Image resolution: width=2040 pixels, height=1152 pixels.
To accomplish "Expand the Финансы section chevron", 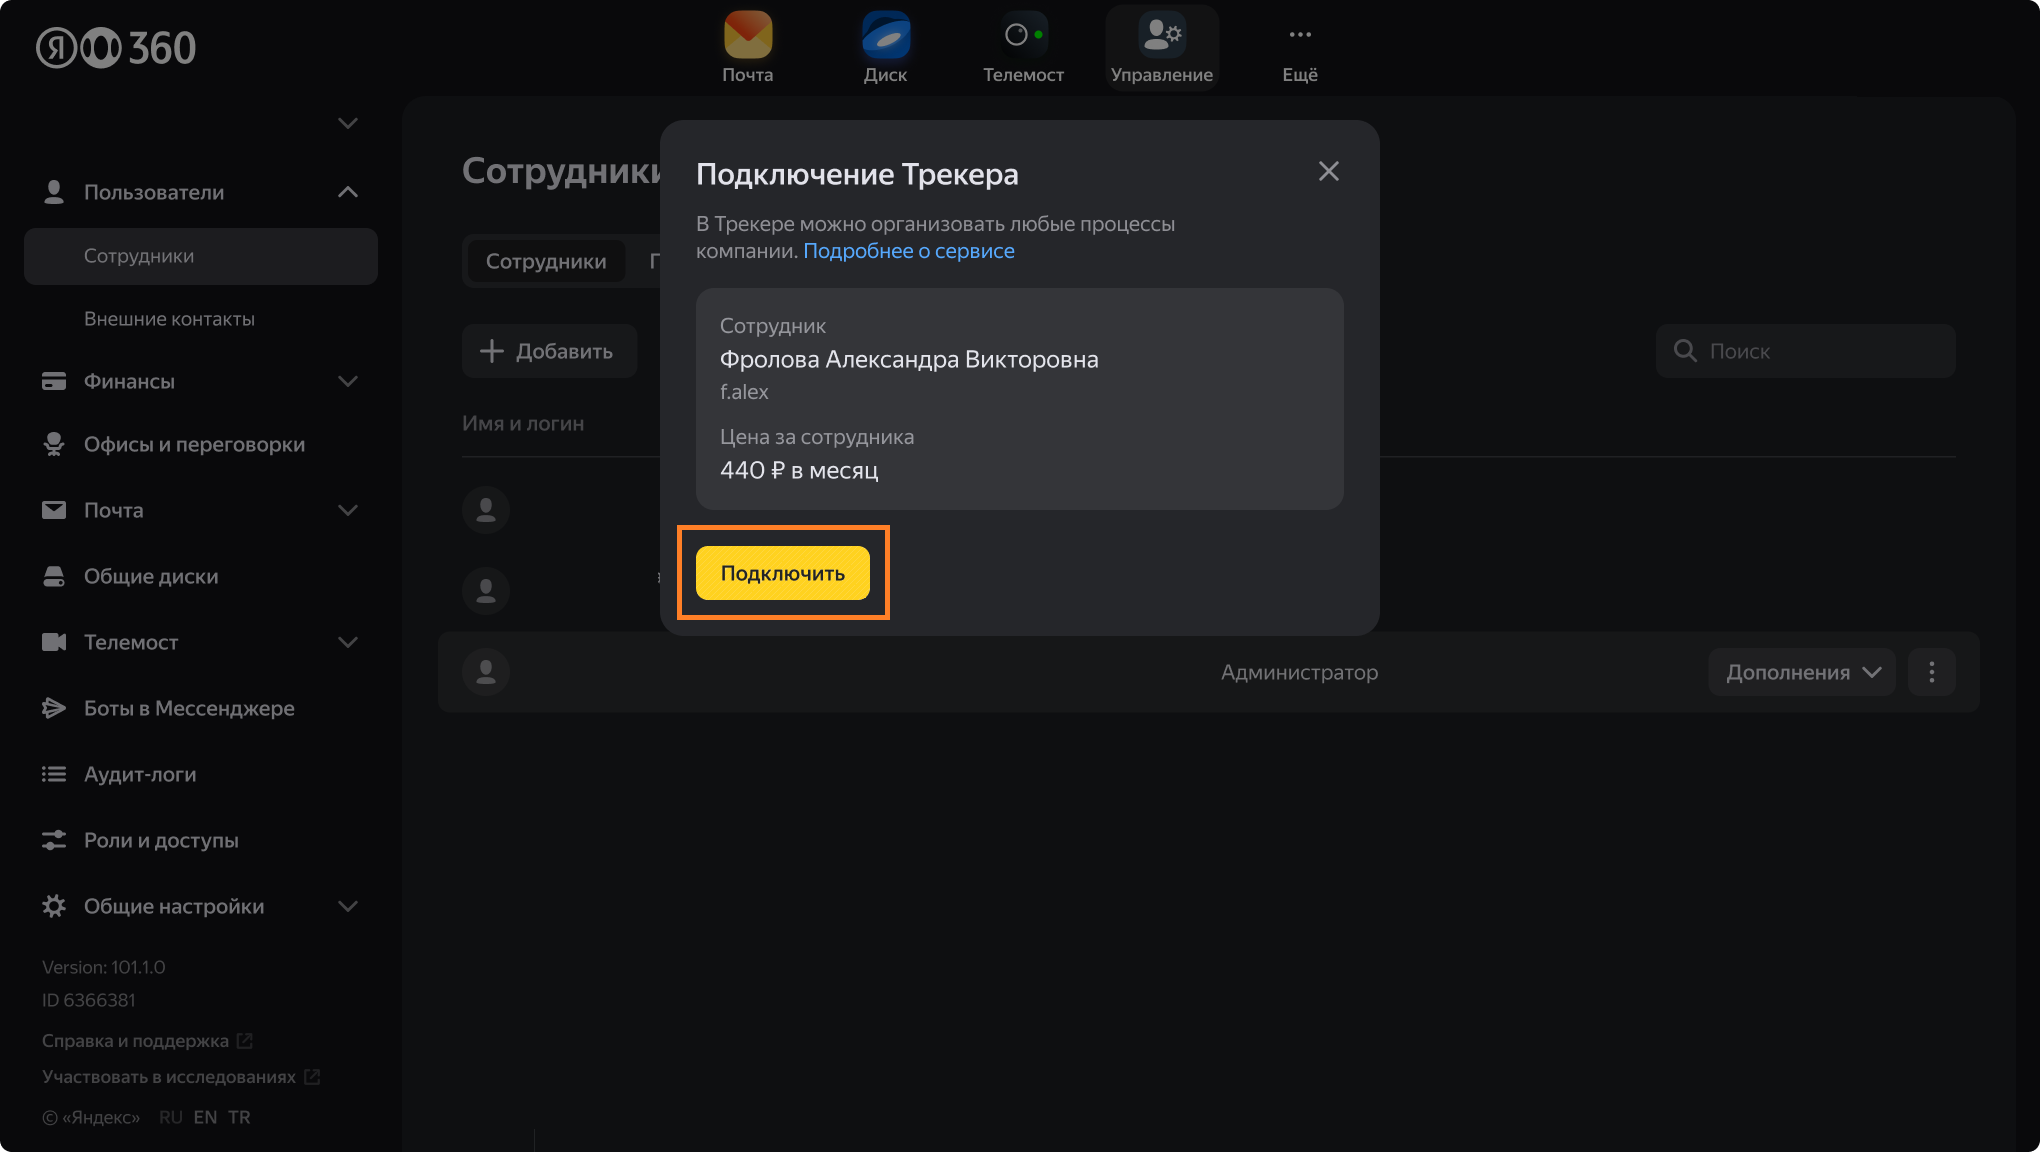I will [x=348, y=381].
